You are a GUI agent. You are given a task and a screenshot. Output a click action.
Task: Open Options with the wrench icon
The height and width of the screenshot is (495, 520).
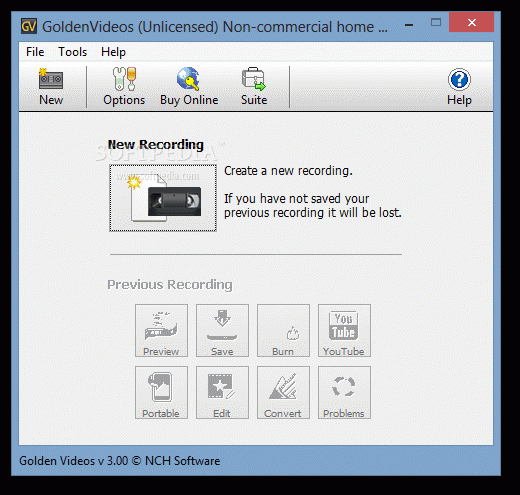click(x=124, y=79)
